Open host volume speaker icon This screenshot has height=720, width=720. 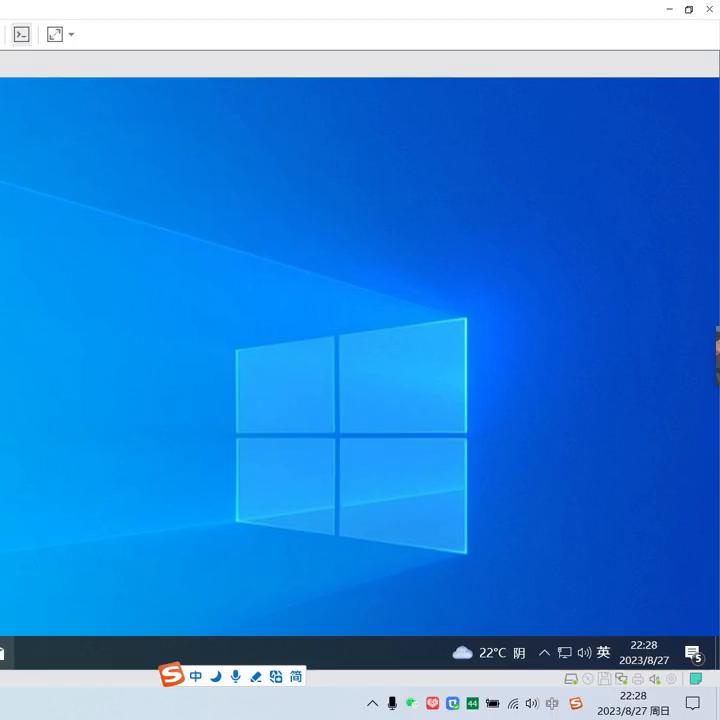point(532,703)
